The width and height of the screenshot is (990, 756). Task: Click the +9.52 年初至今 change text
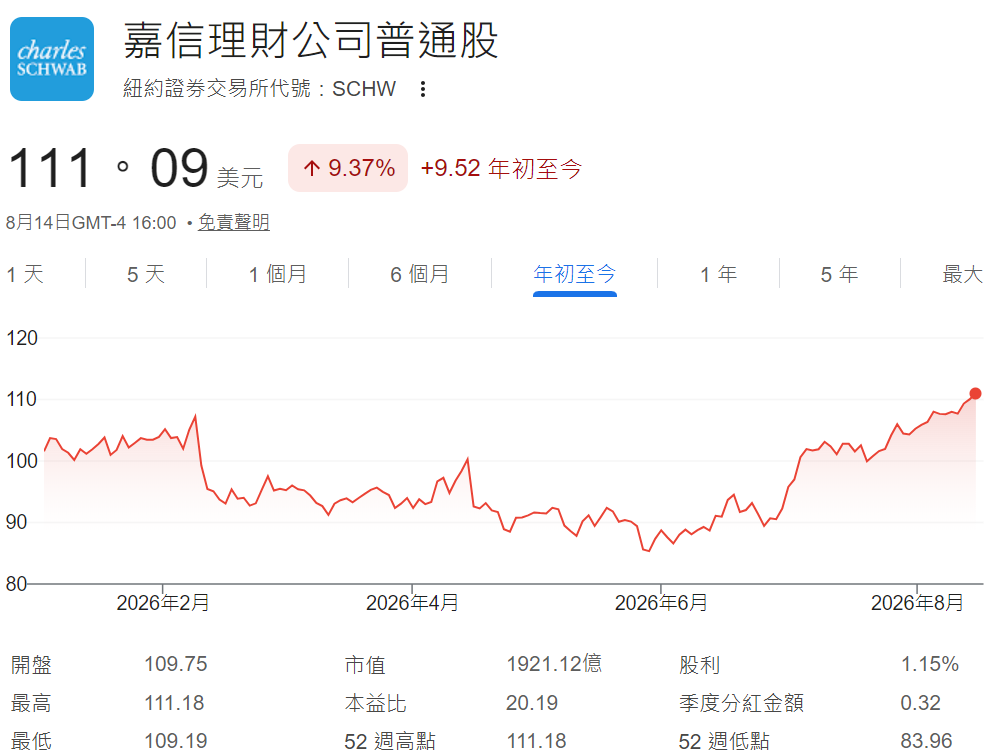point(501,168)
